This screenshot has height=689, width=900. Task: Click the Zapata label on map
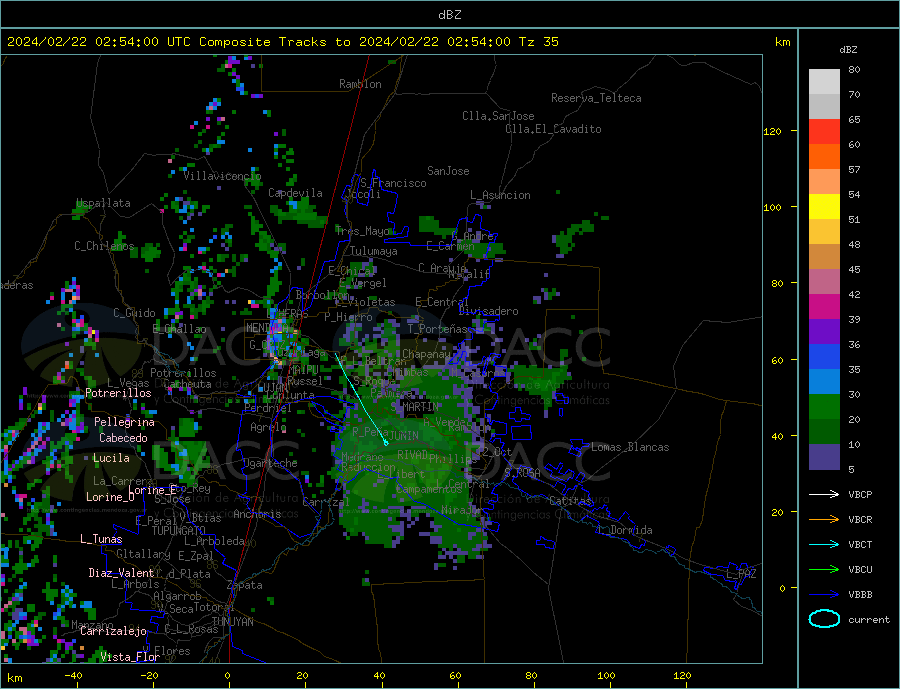[x=245, y=586]
